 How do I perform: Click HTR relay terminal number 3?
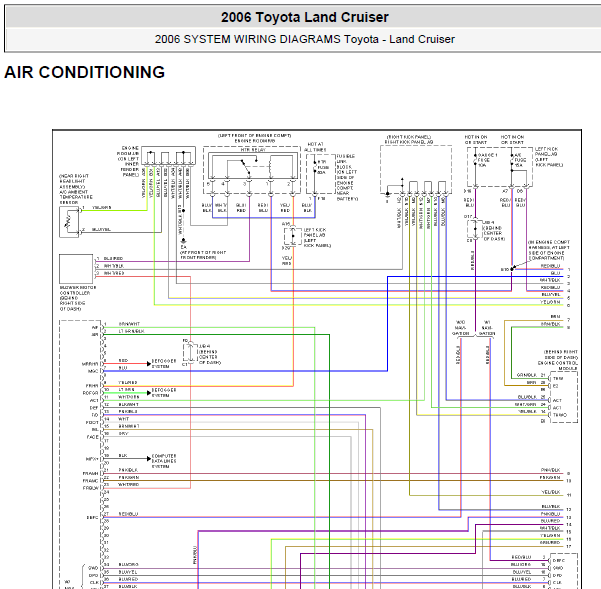click(245, 184)
